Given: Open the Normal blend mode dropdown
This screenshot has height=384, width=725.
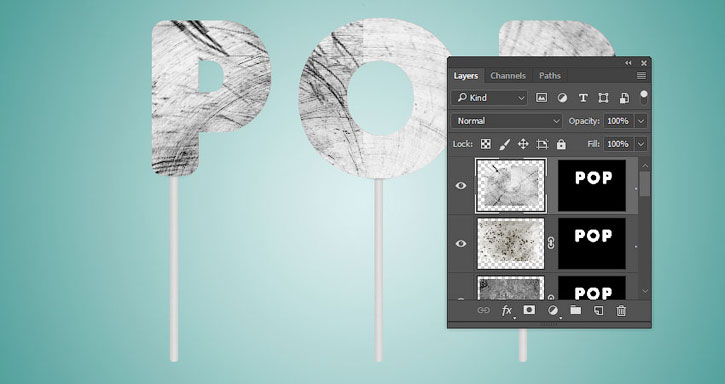Looking at the screenshot, I should [507, 121].
